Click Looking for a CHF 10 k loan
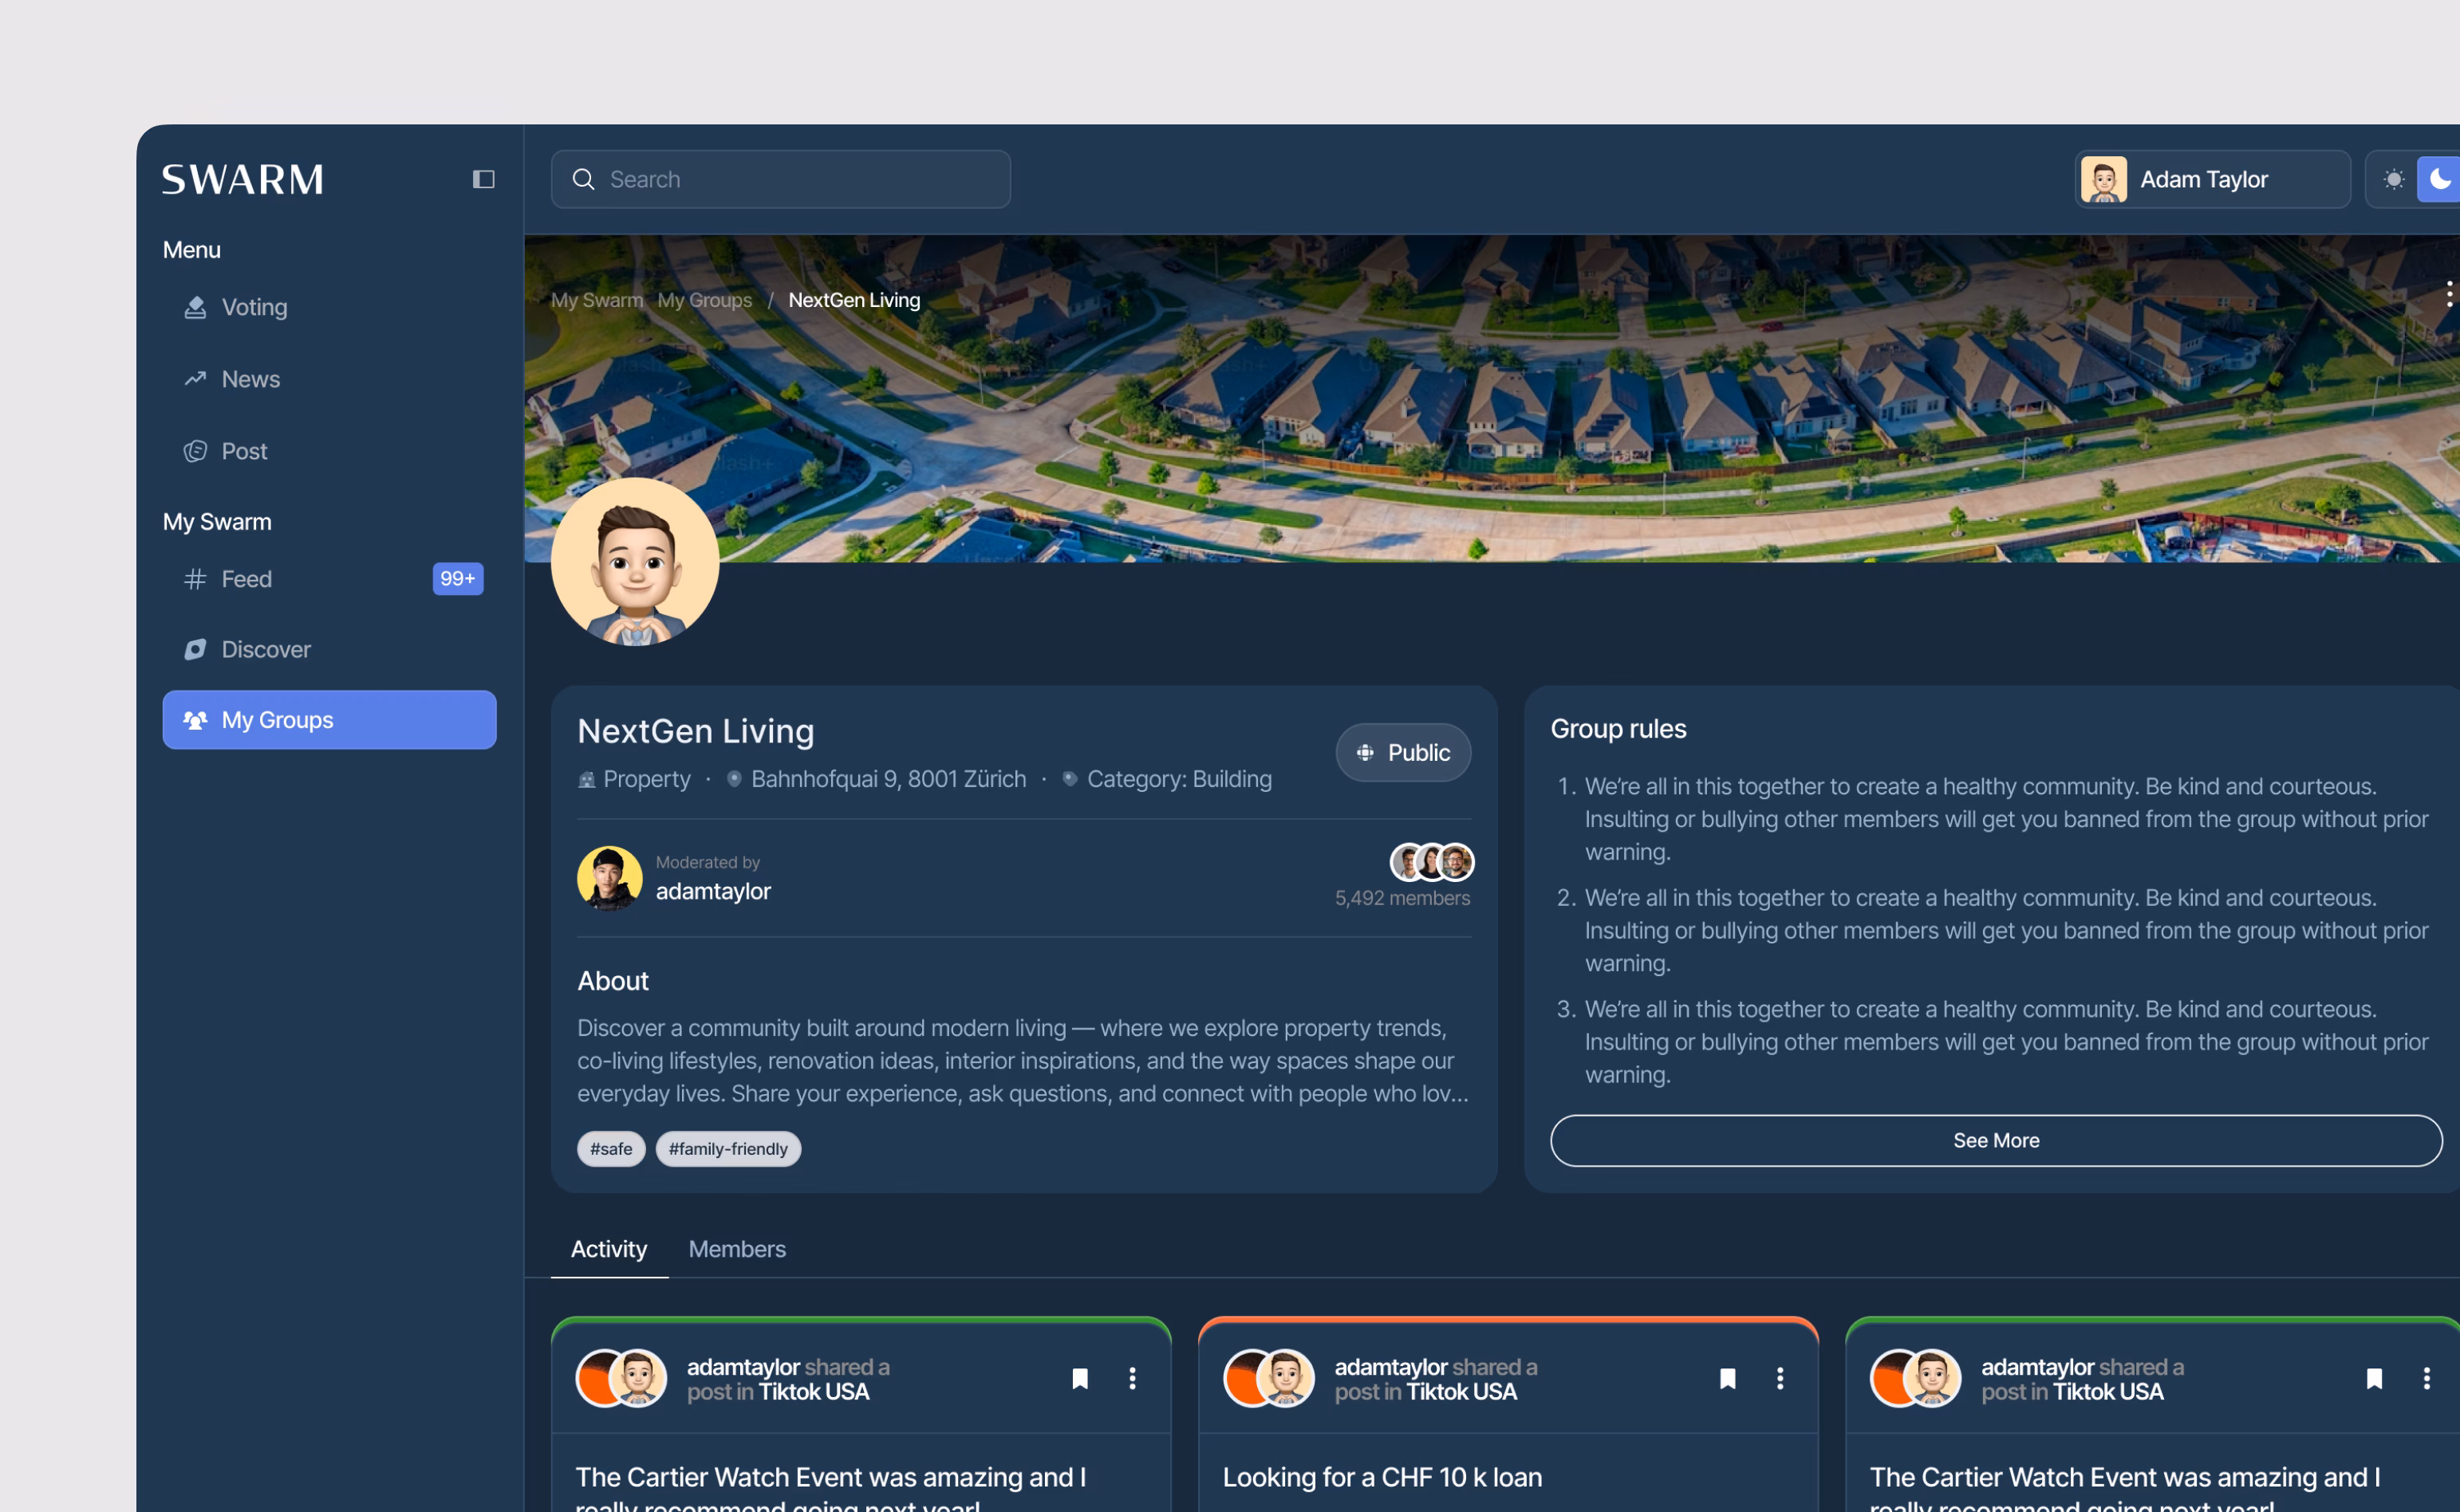 1382,1477
